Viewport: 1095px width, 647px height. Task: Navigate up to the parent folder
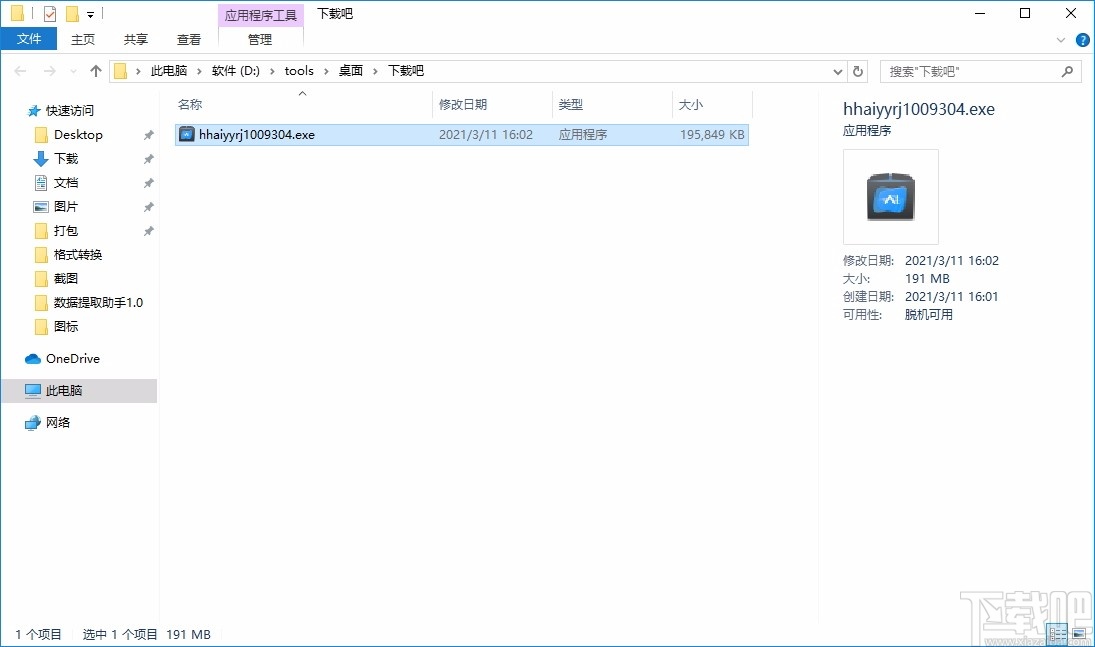point(95,71)
